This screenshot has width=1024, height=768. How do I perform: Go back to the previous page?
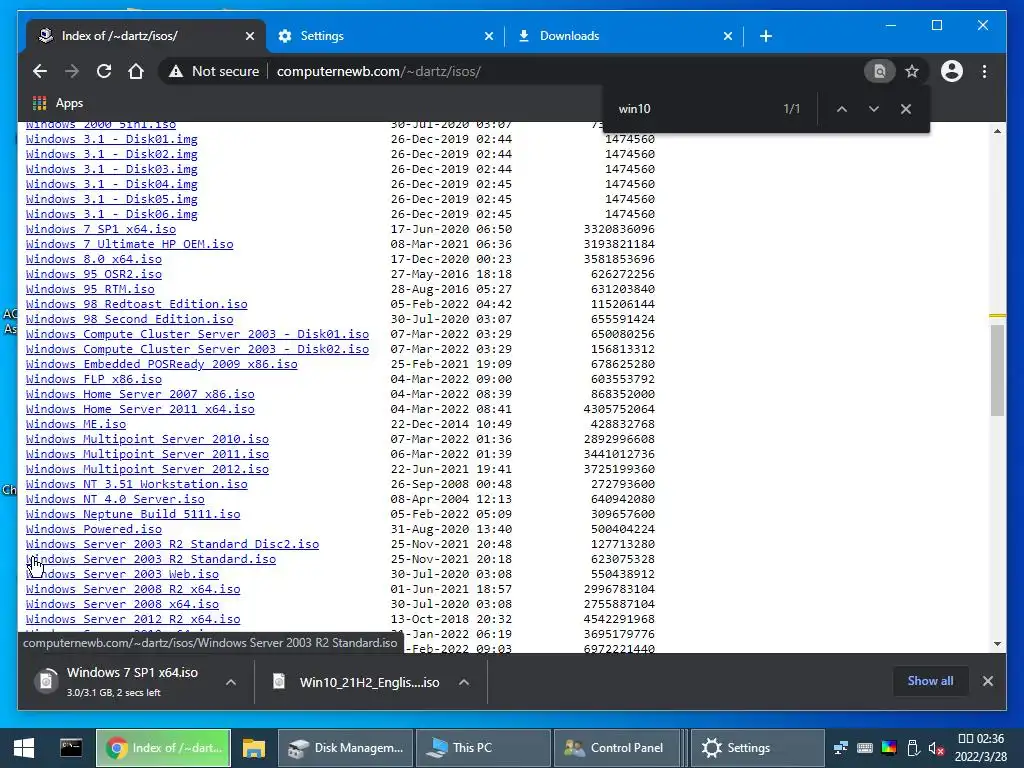[x=40, y=71]
